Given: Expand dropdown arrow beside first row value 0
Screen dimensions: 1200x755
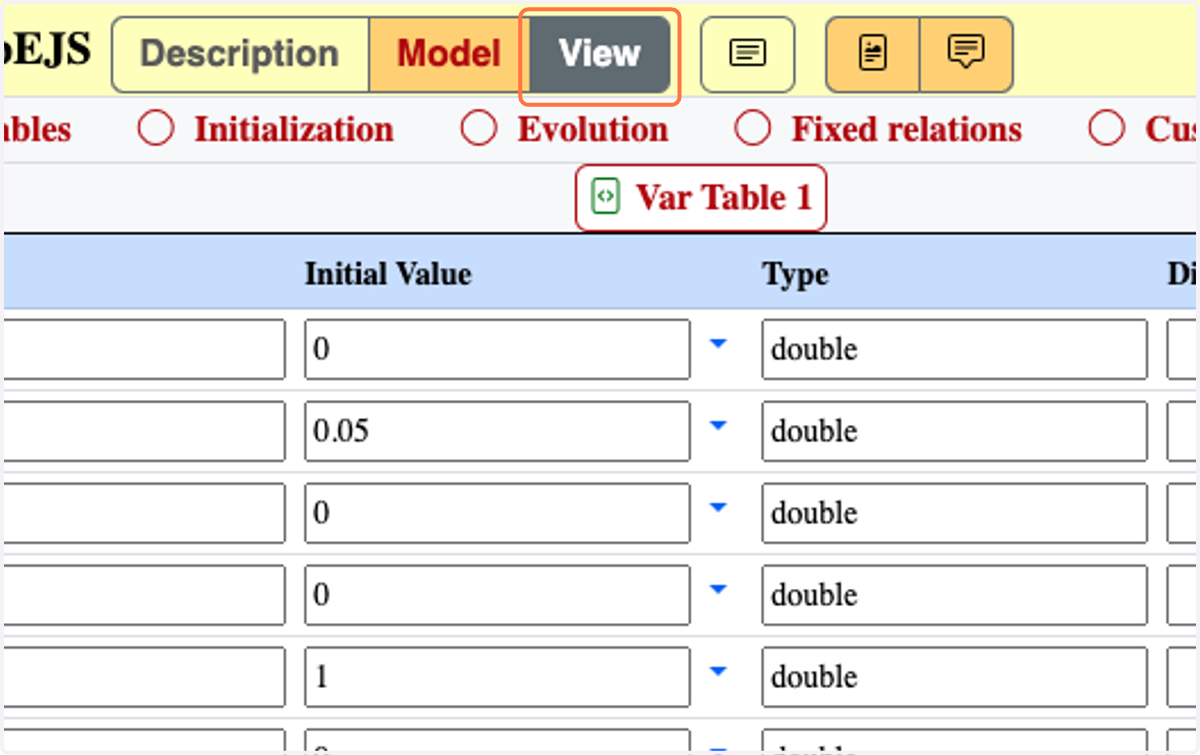Looking at the screenshot, I should click(717, 344).
